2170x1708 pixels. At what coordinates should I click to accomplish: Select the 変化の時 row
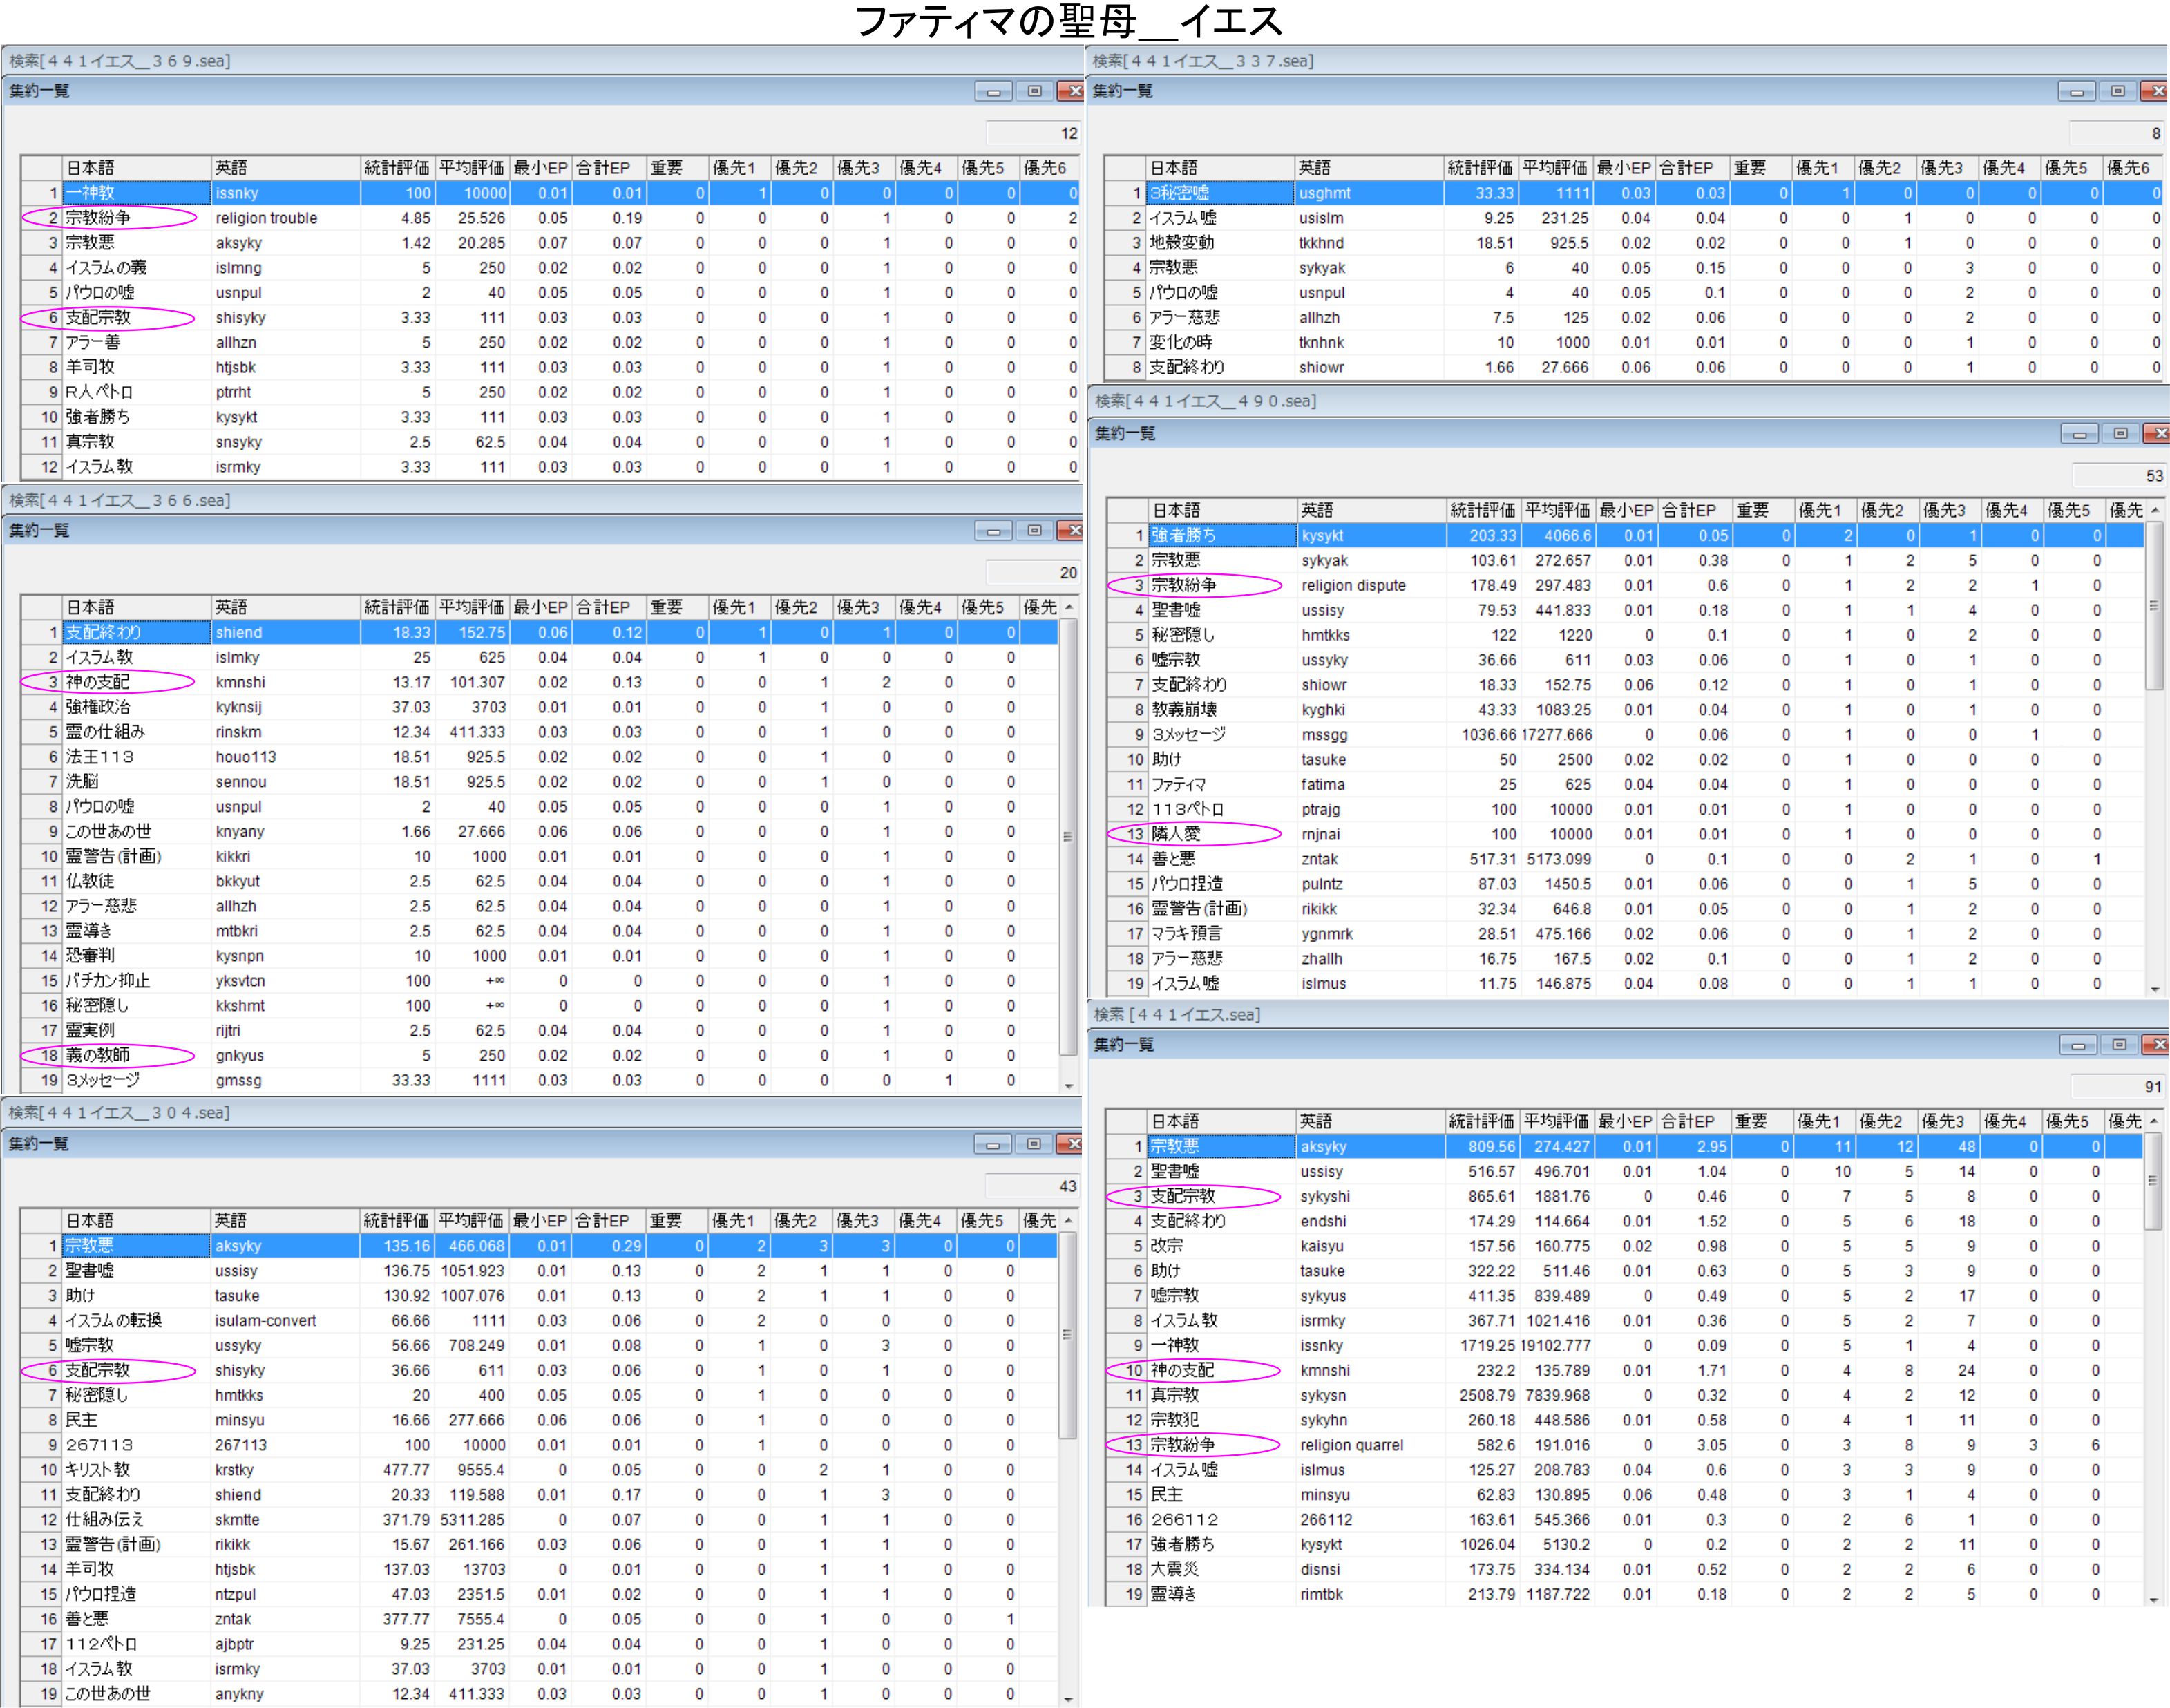(1633, 343)
